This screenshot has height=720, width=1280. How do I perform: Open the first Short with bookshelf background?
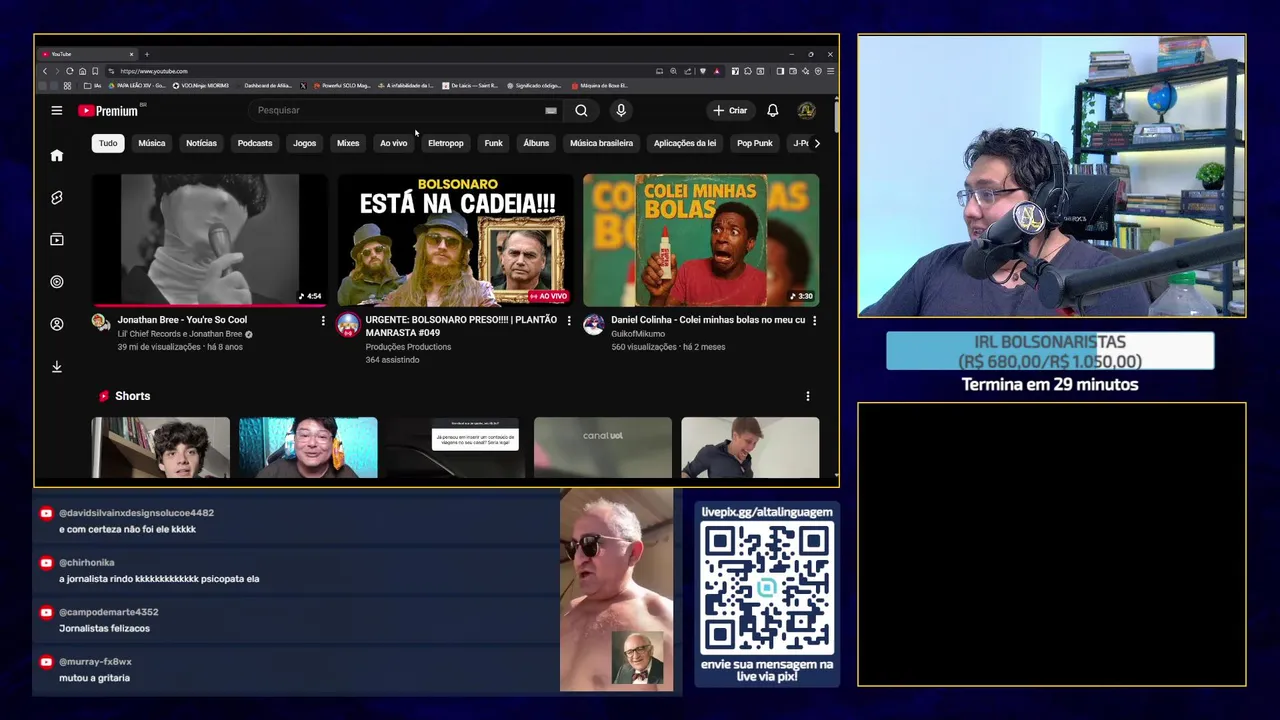click(x=161, y=448)
